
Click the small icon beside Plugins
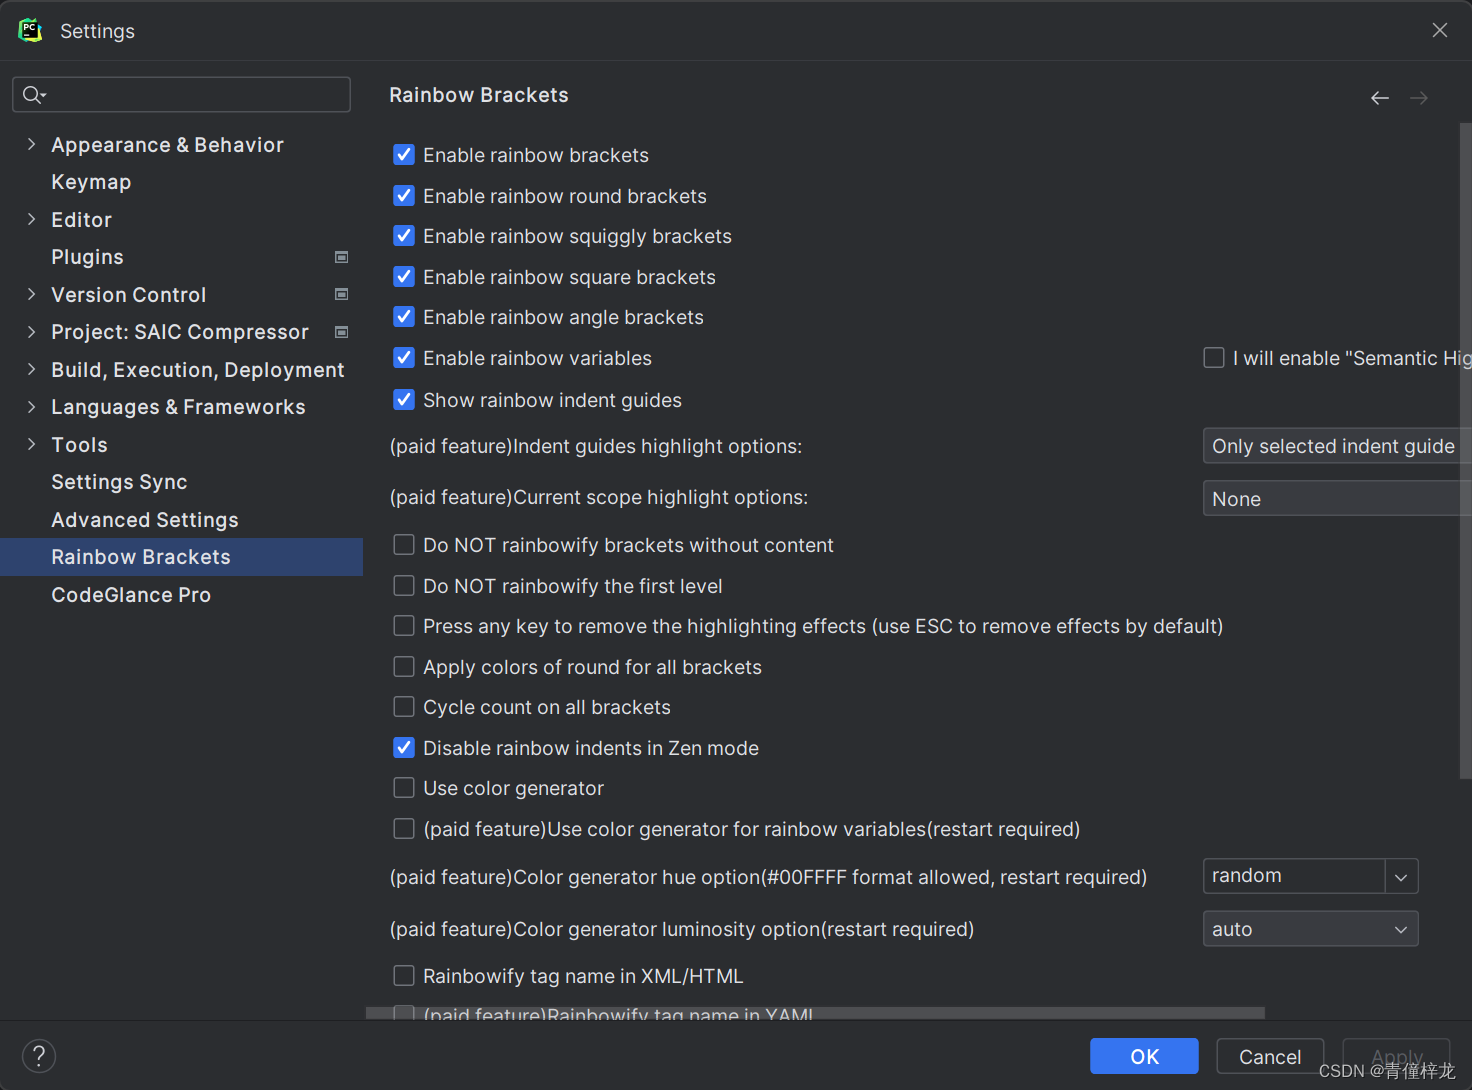tap(341, 257)
